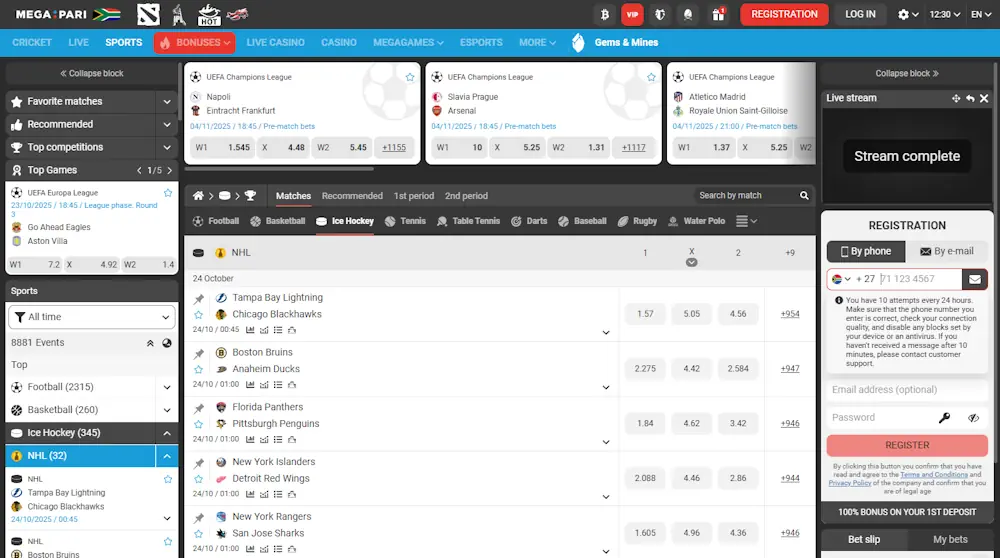1000x558 pixels.
Task: Click the search magnifier icon
Action: coord(804,196)
